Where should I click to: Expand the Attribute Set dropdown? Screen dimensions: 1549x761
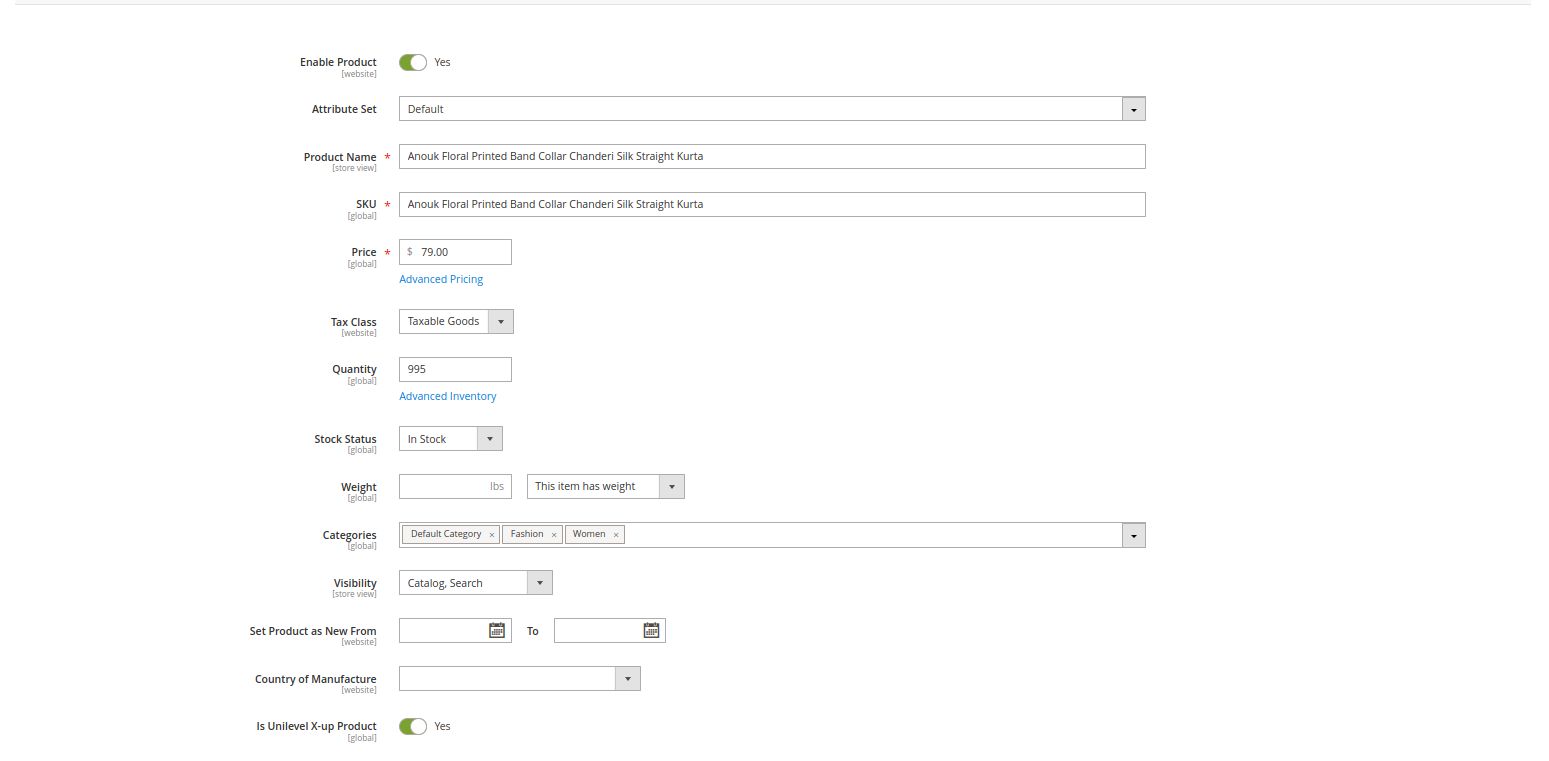(1133, 109)
